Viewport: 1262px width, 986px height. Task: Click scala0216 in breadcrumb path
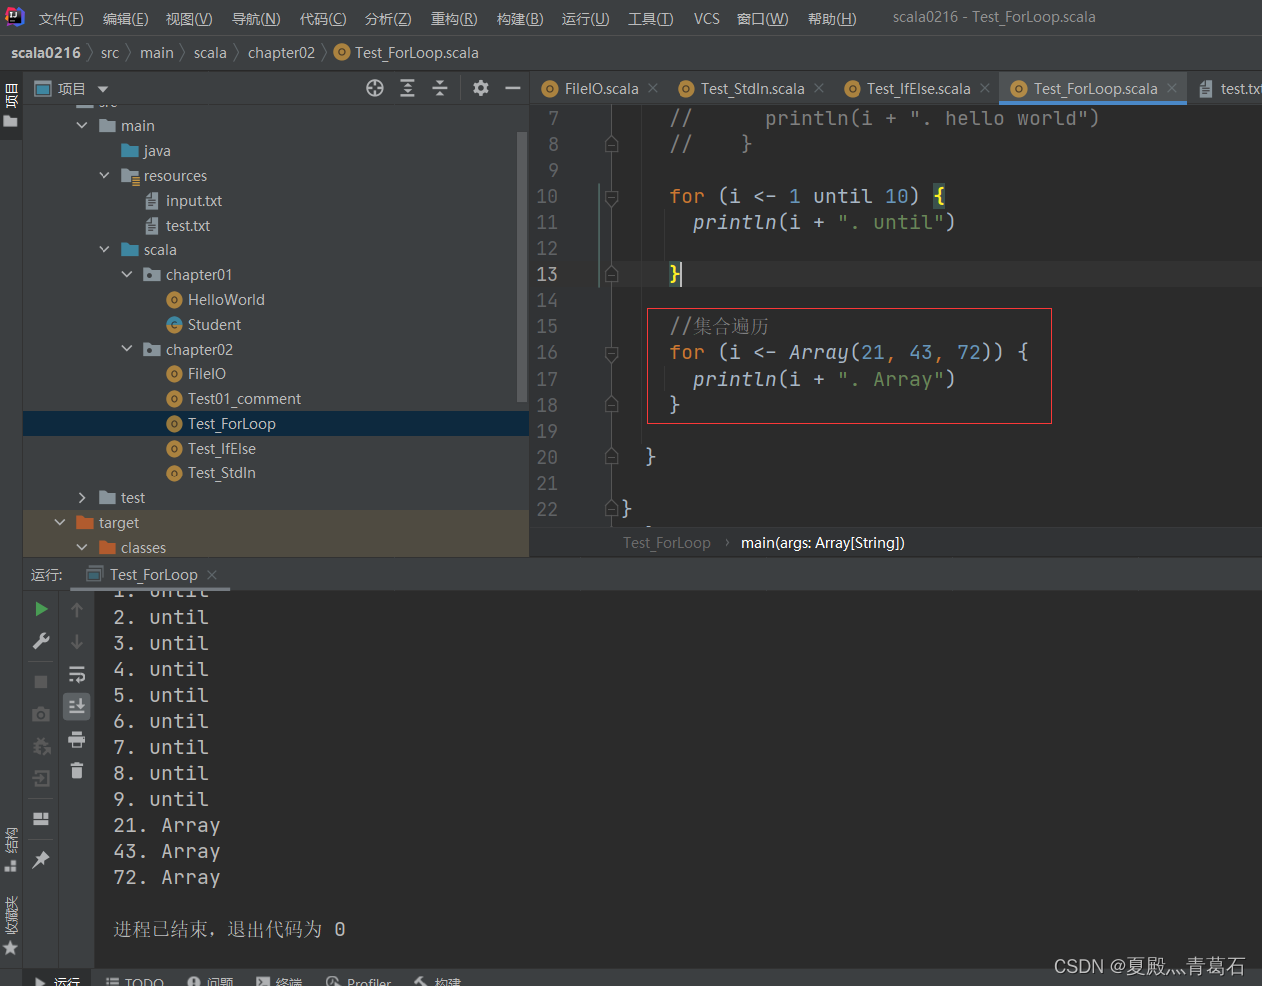(x=46, y=53)
